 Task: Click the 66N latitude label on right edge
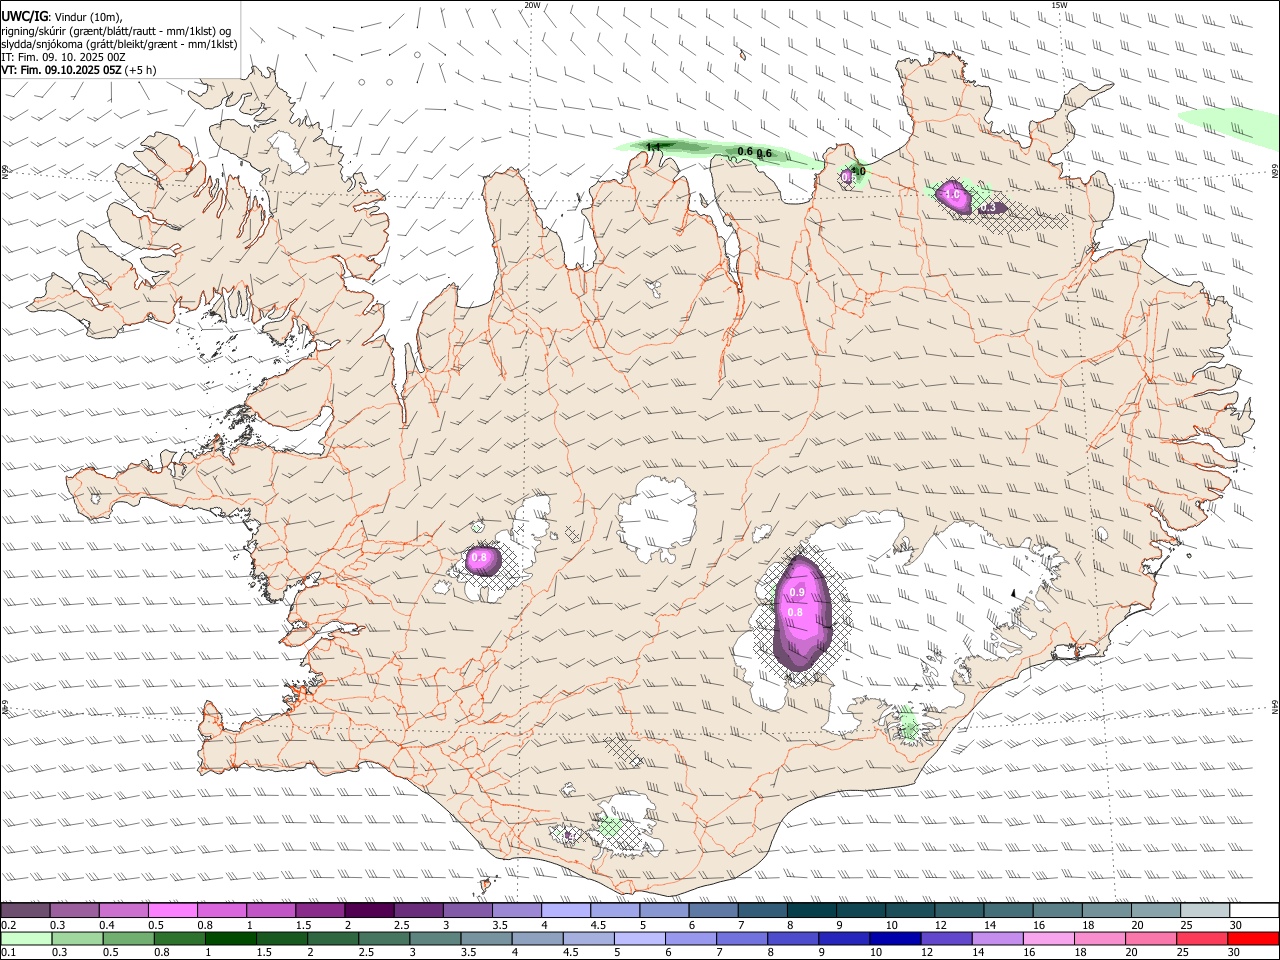[x=1275, y=173]
